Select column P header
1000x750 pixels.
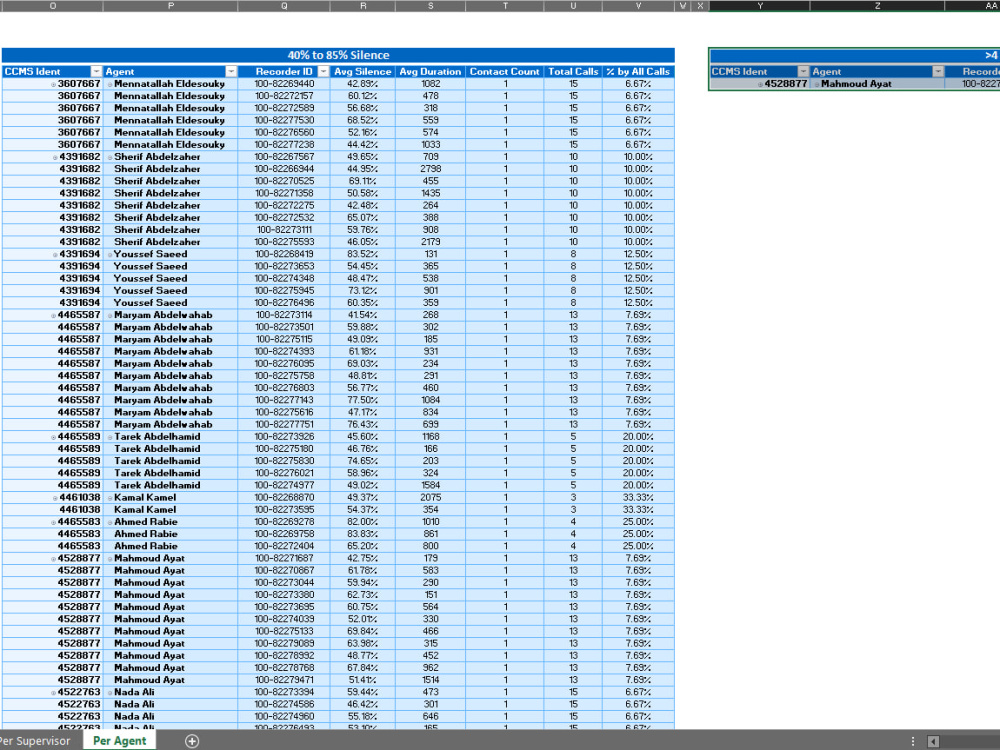[x=170, y=6]
